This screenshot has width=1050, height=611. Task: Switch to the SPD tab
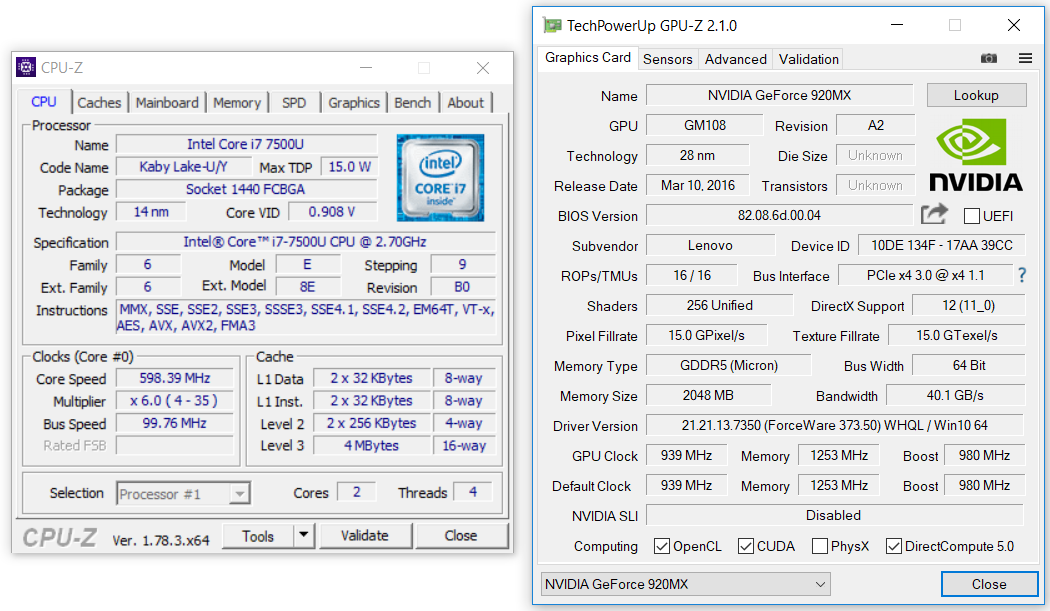pos(294,103)
